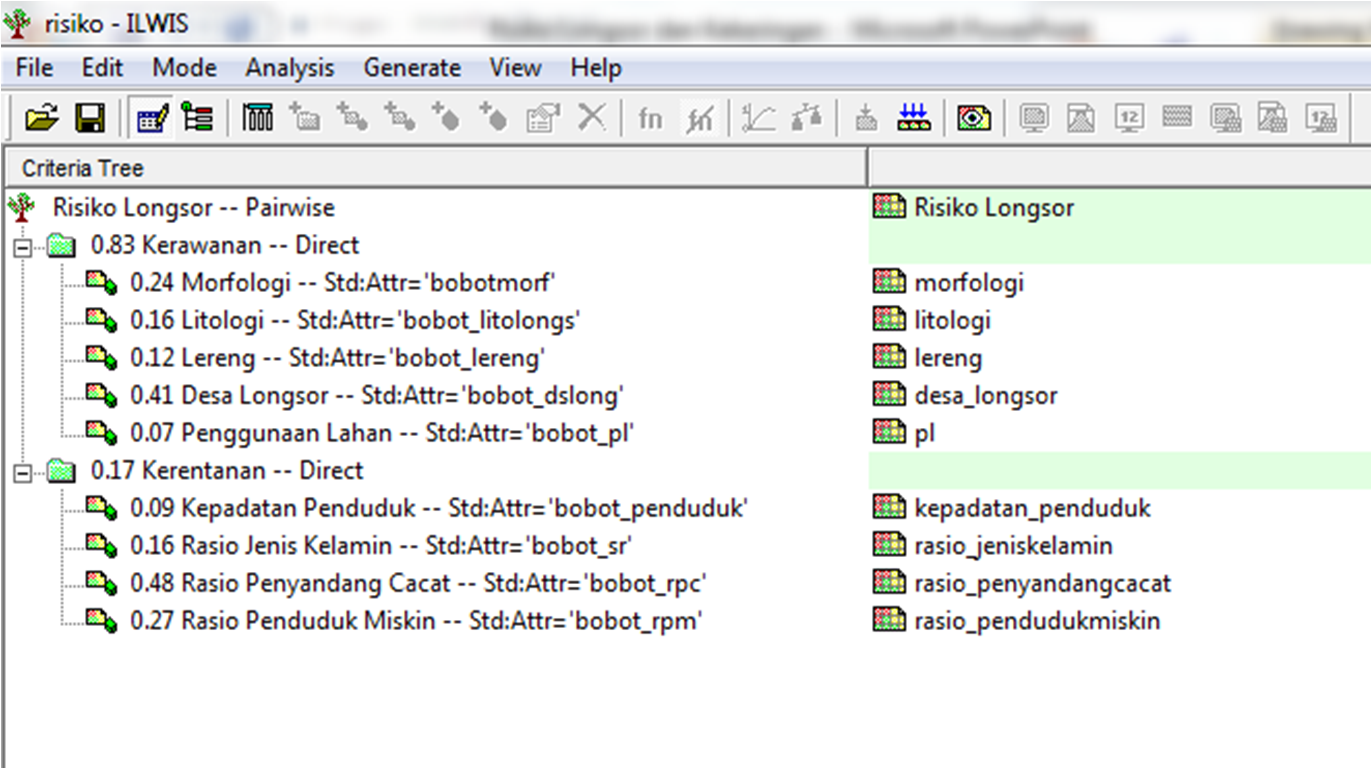This screenshot has height=769, width=1372.
Task: Collapse the Kerentanan group node
Action: [x=21, y=472]
